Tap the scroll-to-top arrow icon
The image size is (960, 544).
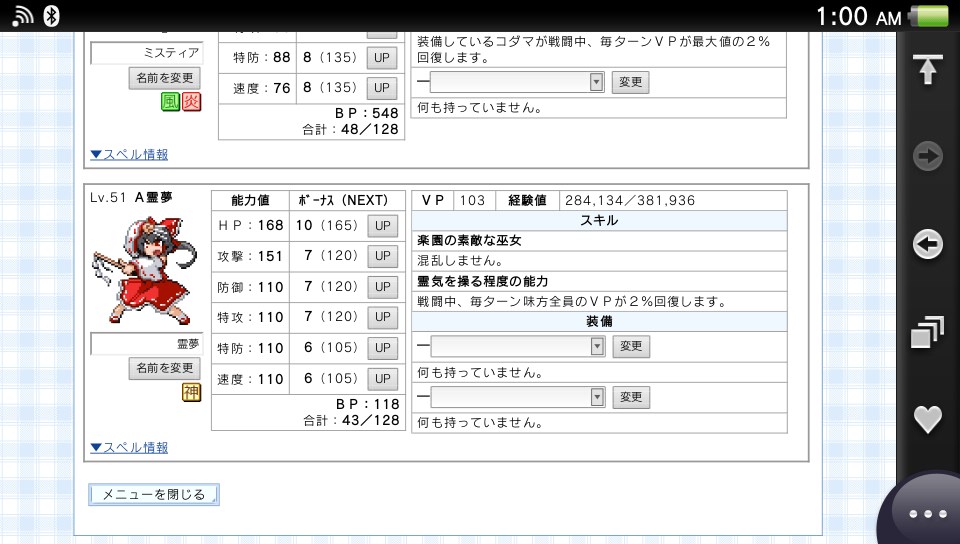click(x=928, y=69)
